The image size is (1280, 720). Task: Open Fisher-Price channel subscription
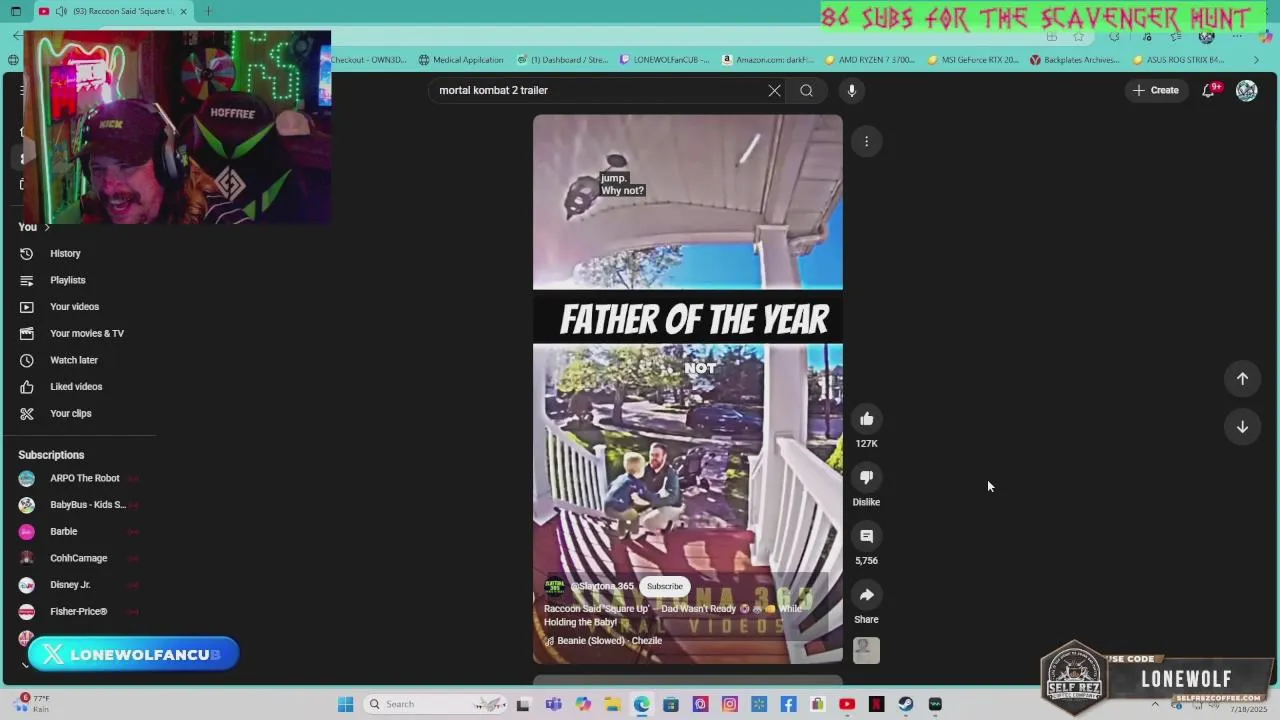point(80,611)
